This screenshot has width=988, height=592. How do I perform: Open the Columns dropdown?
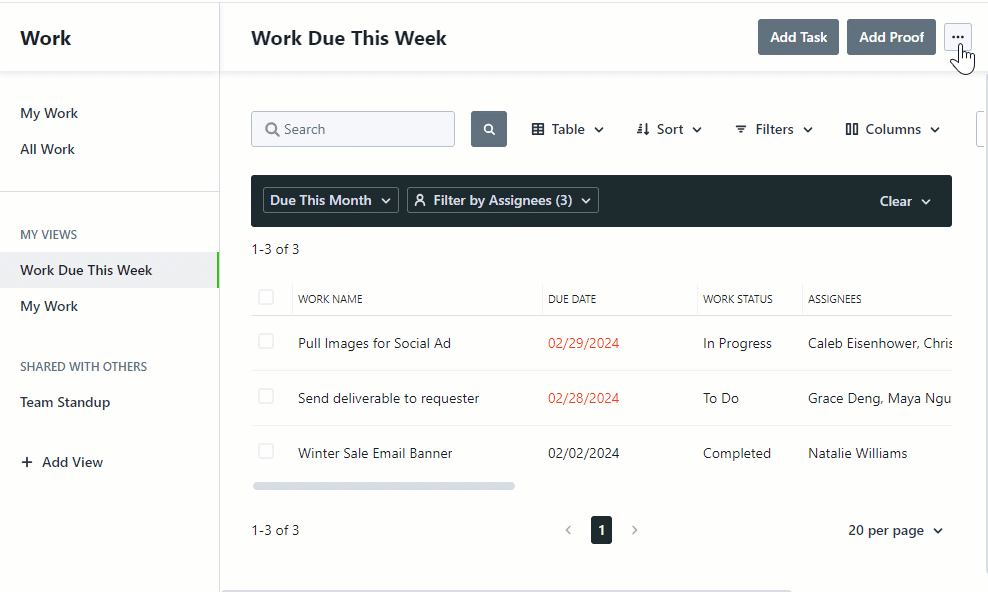coord(892,129)
